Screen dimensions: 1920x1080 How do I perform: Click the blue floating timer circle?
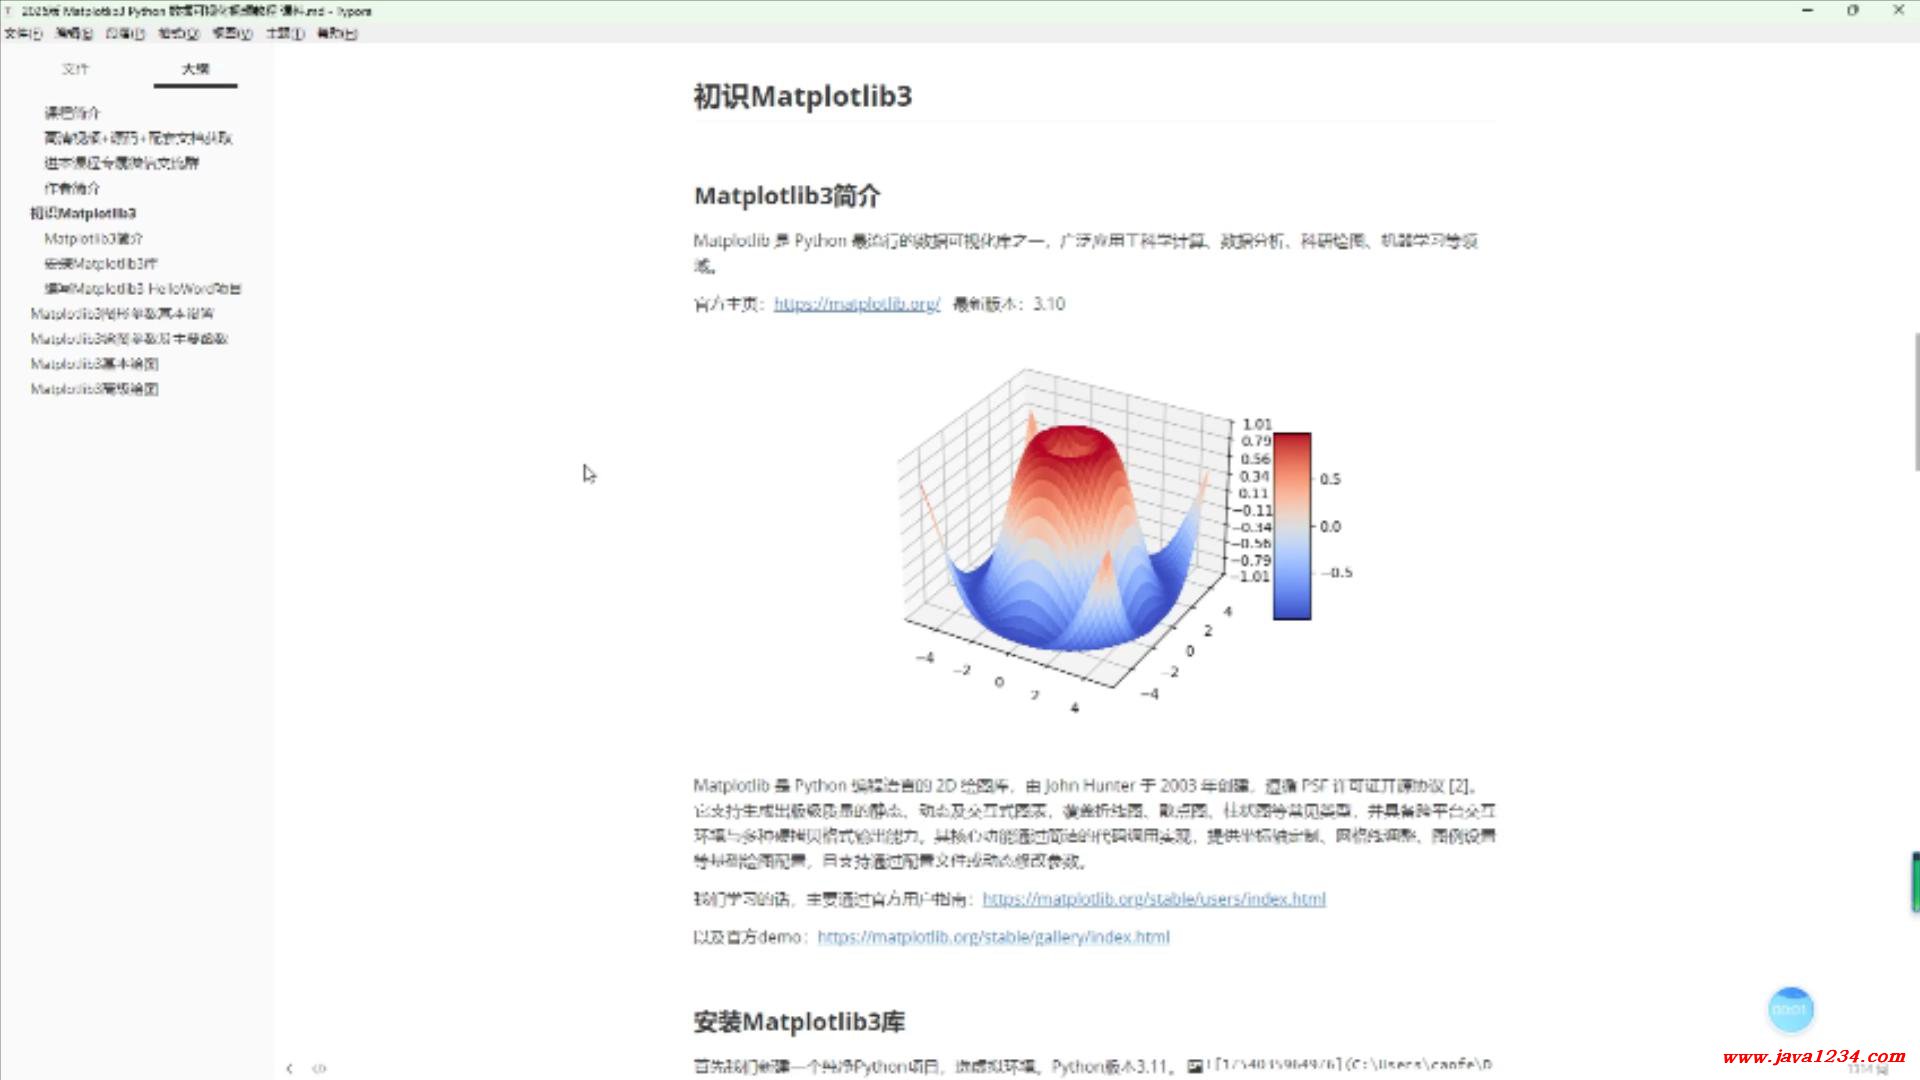coord(1790,1009)
